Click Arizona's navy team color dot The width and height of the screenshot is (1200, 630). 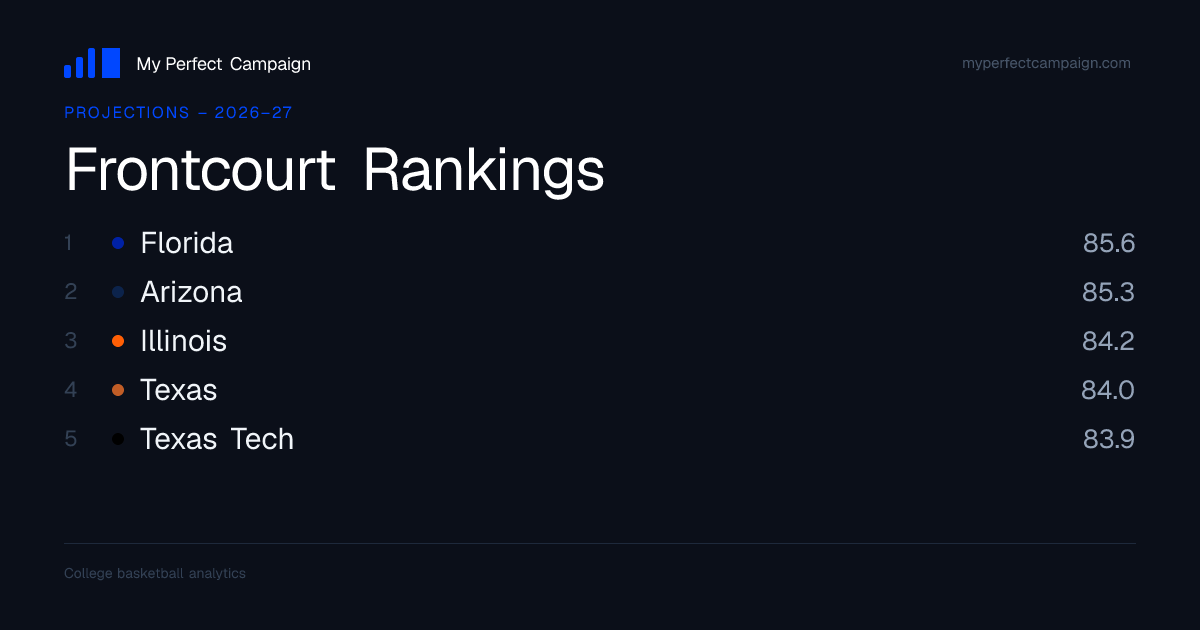[118, 292]
